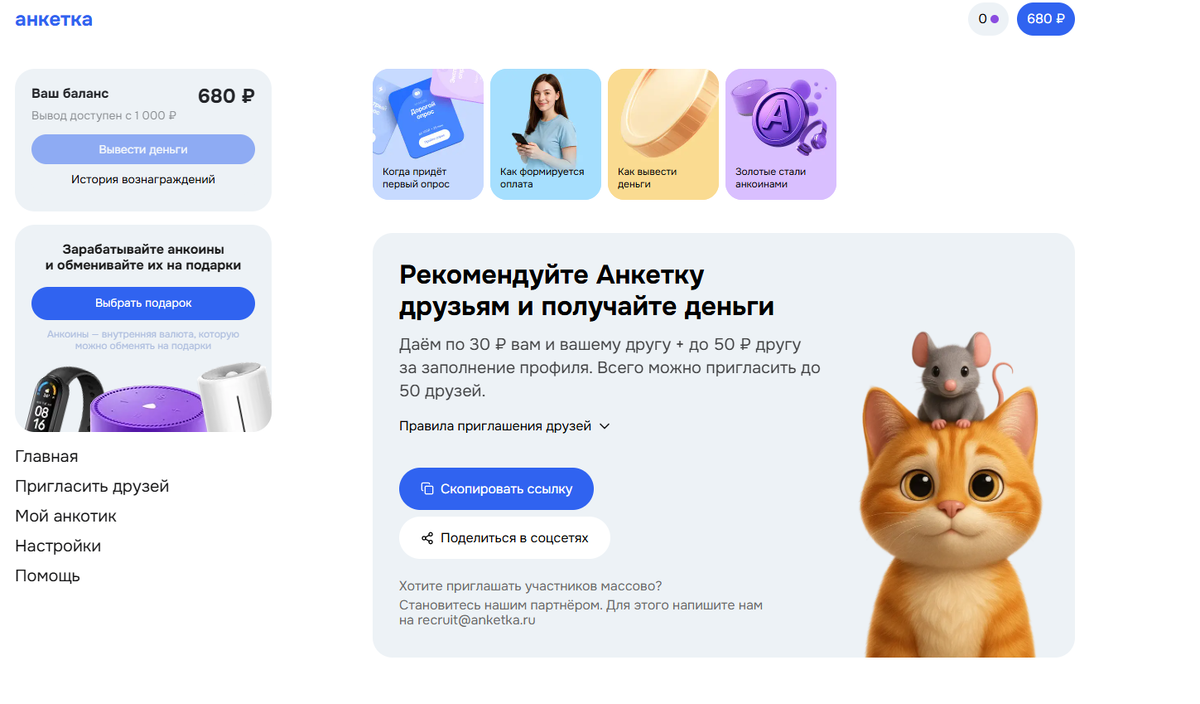Click the purple ancoin dot counter
1200x704 pixels.
(988, 19)
